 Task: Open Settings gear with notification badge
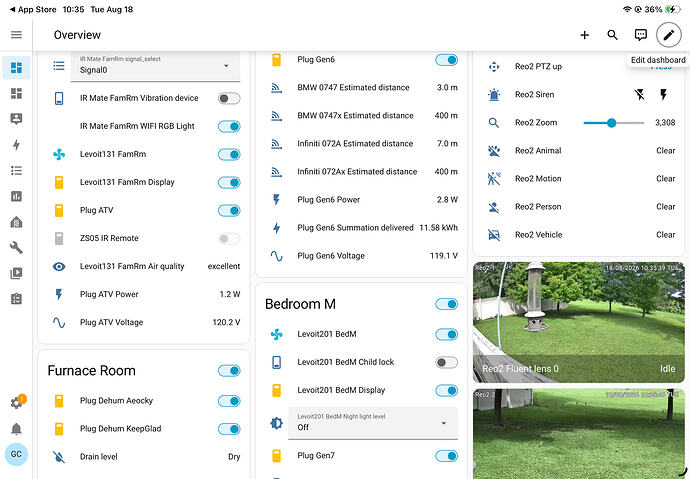(17, 402)
